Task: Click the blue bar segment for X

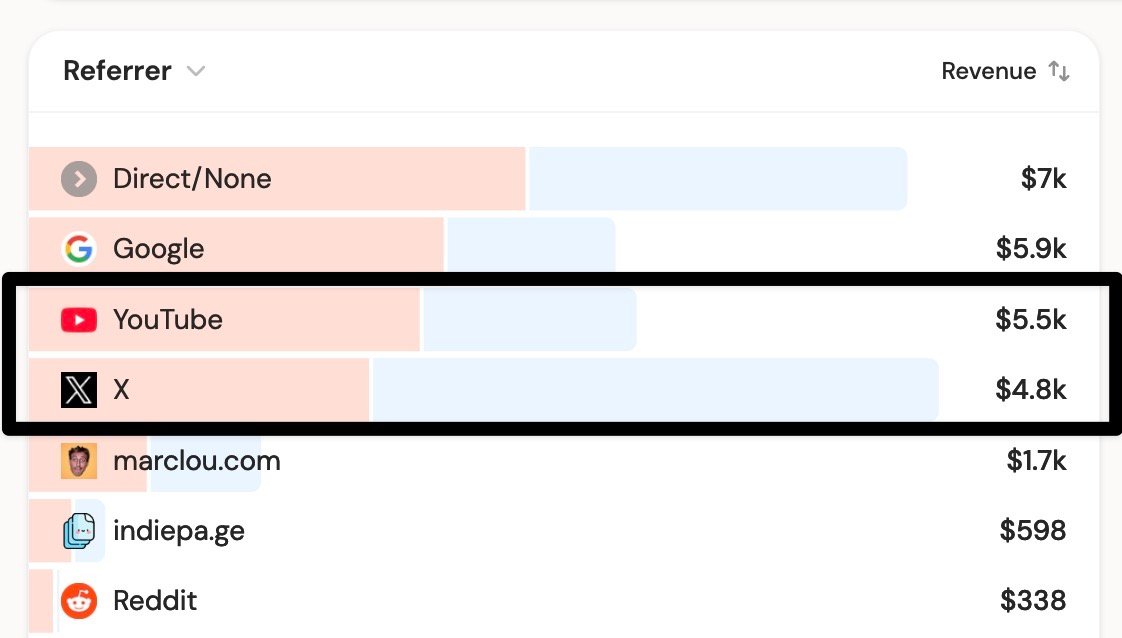Action: tap(655, 390)
